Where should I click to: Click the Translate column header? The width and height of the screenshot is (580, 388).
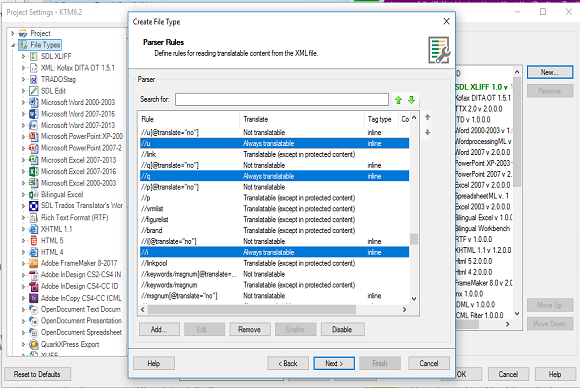[x=302, y=119]
